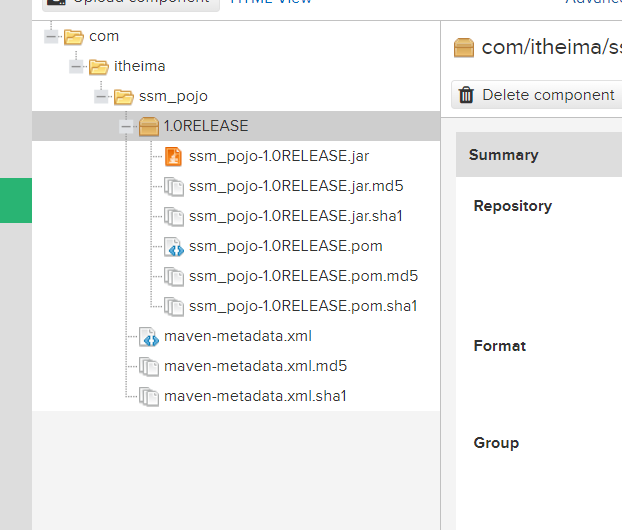
Task: Click the file icon beside ssm_pojo-1.0RELEASE.pom.md5
Action: pyautogui.click(x=174, y=277)
